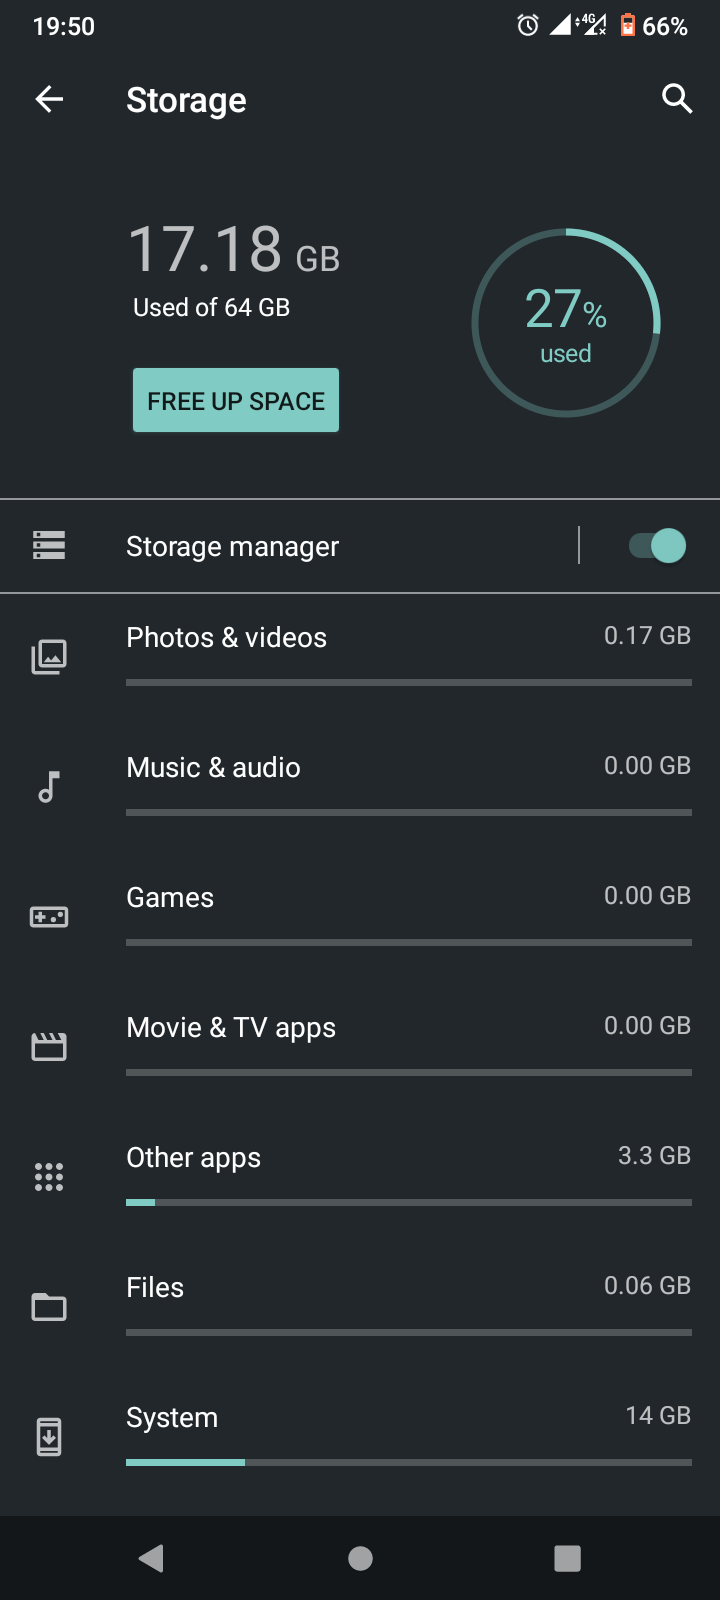Tap the back arrow in the Storage header
The image size is (720, 1600).
pyautogui.click(x=49, y=99)
